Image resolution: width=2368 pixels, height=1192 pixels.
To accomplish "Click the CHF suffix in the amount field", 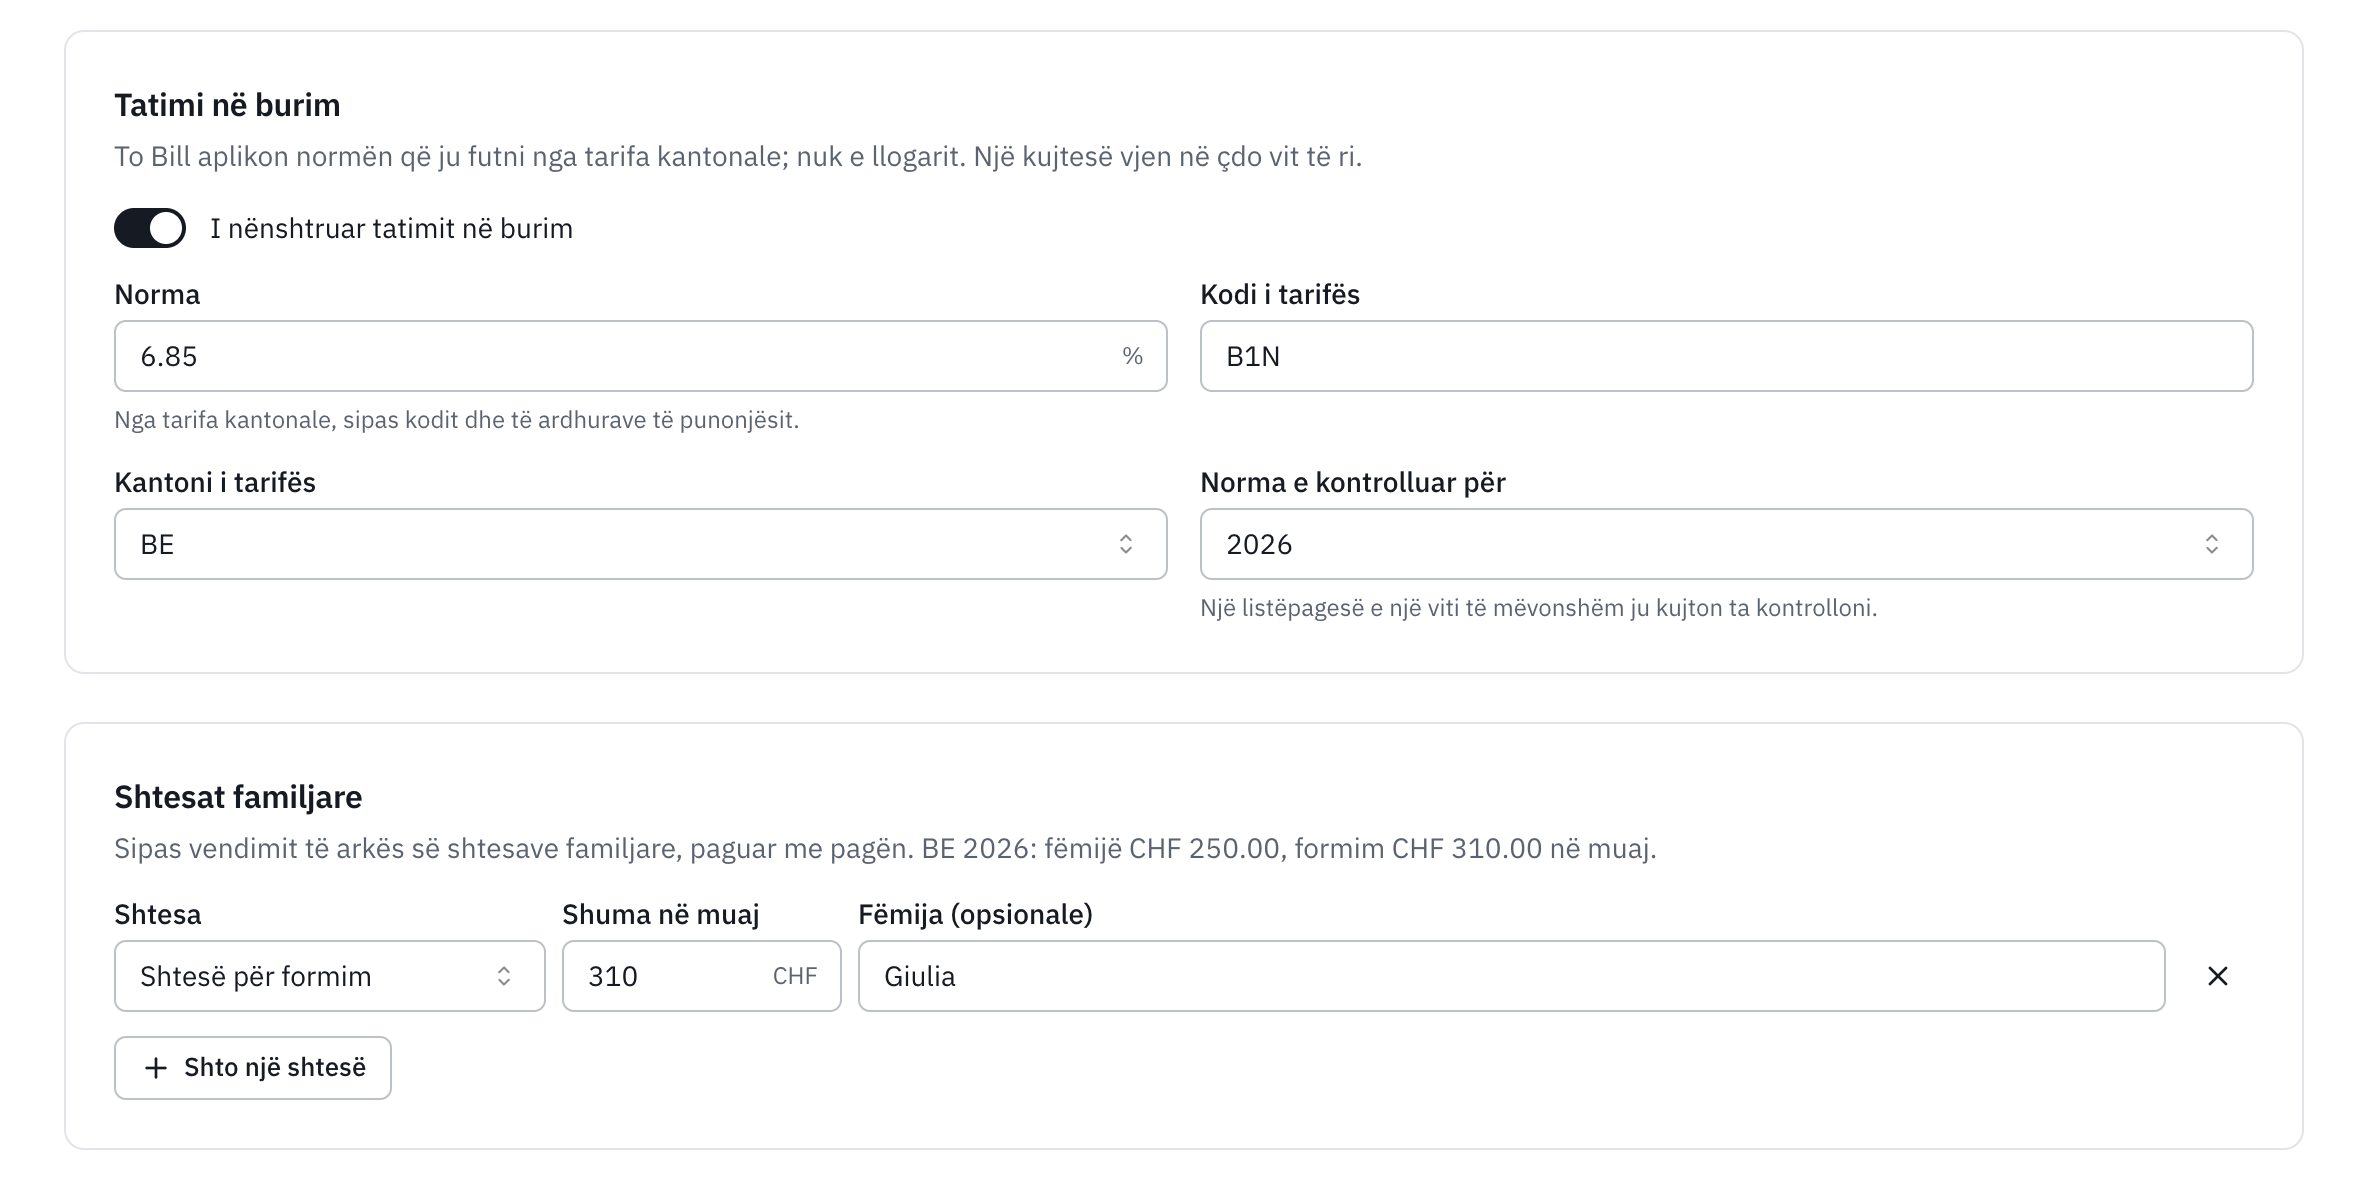I will [795, 976].
